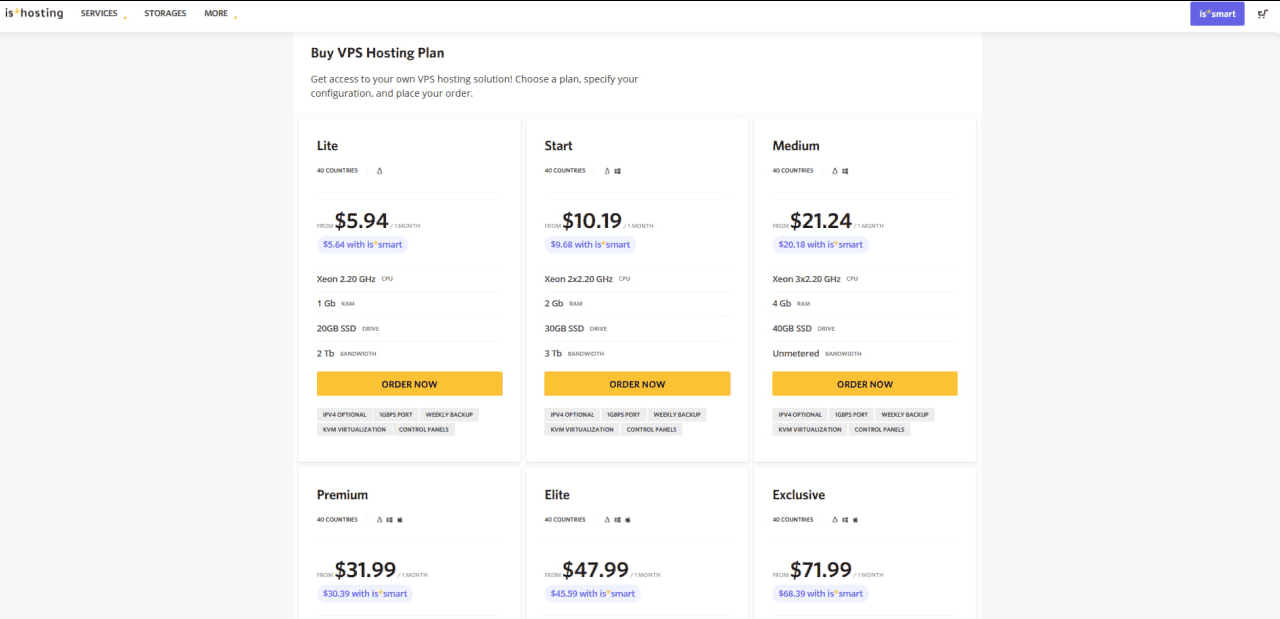
Task: Click the Apple icon on Premium plan
Action: pos(400,520)
